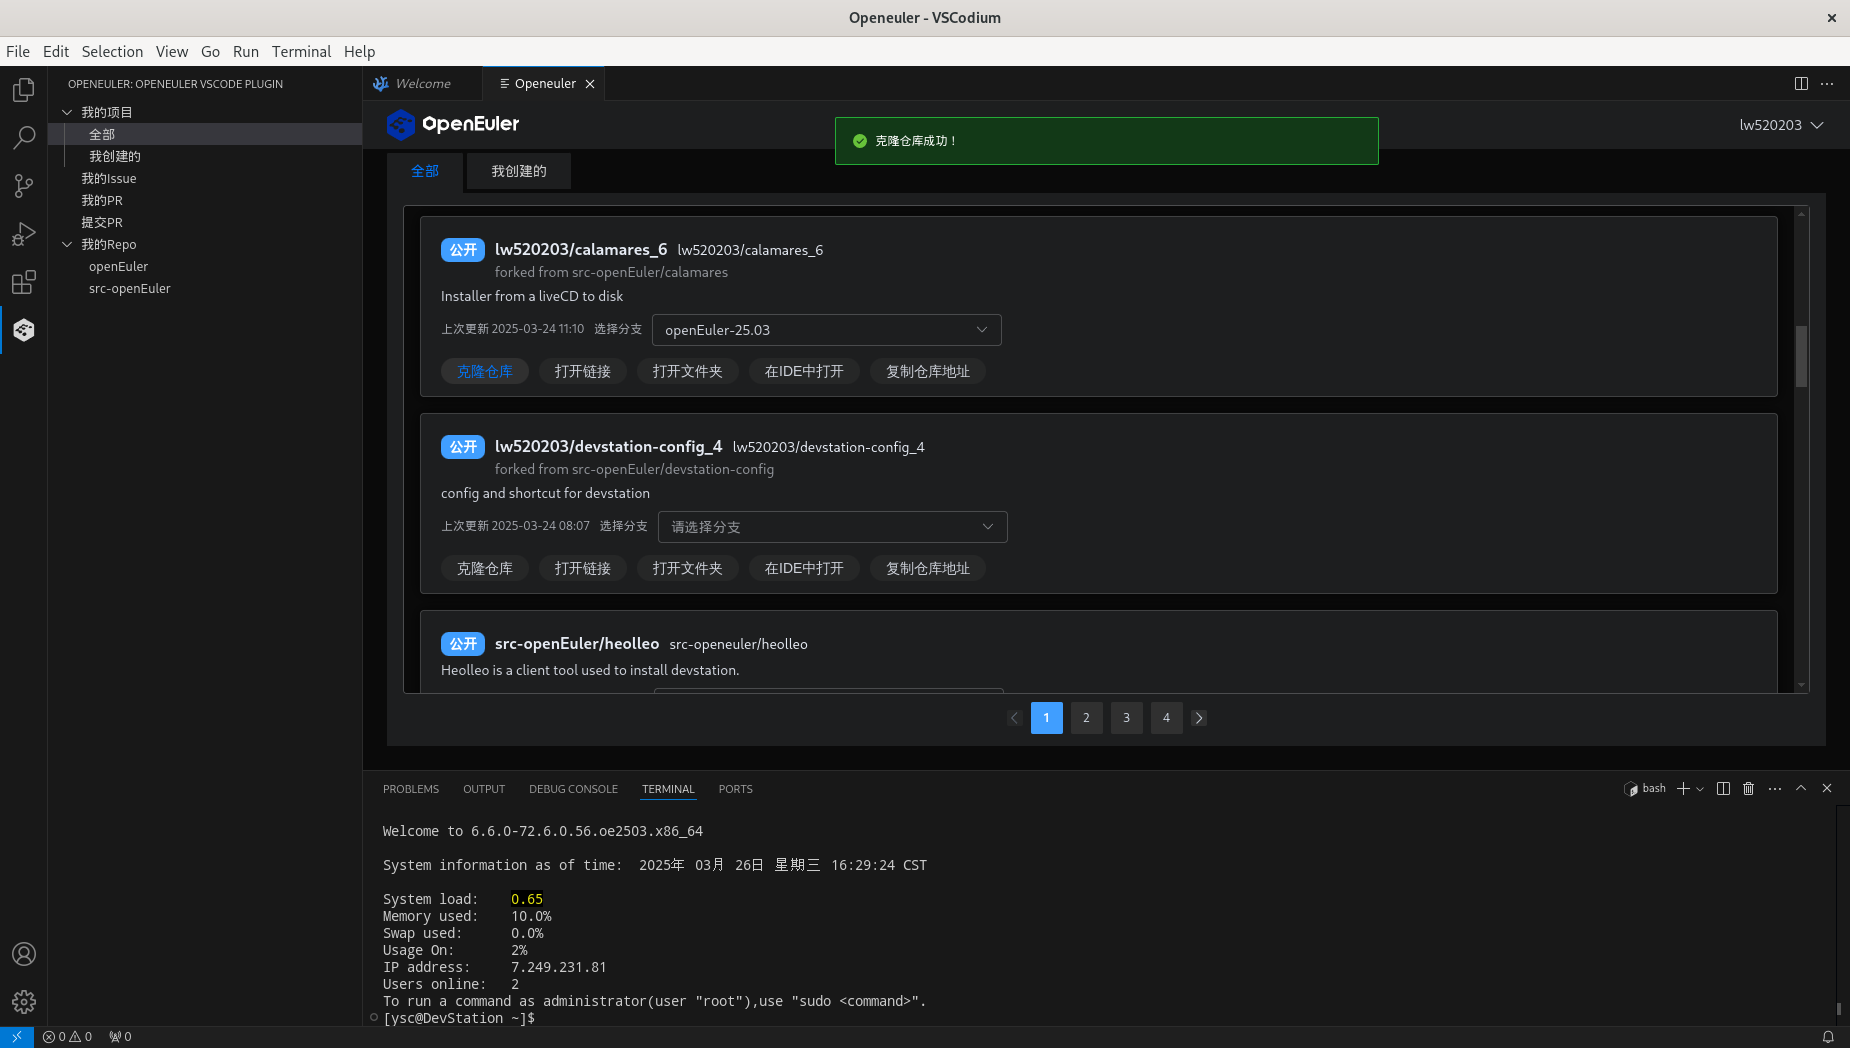Open the Run and Debug icon

click(24, 234)
